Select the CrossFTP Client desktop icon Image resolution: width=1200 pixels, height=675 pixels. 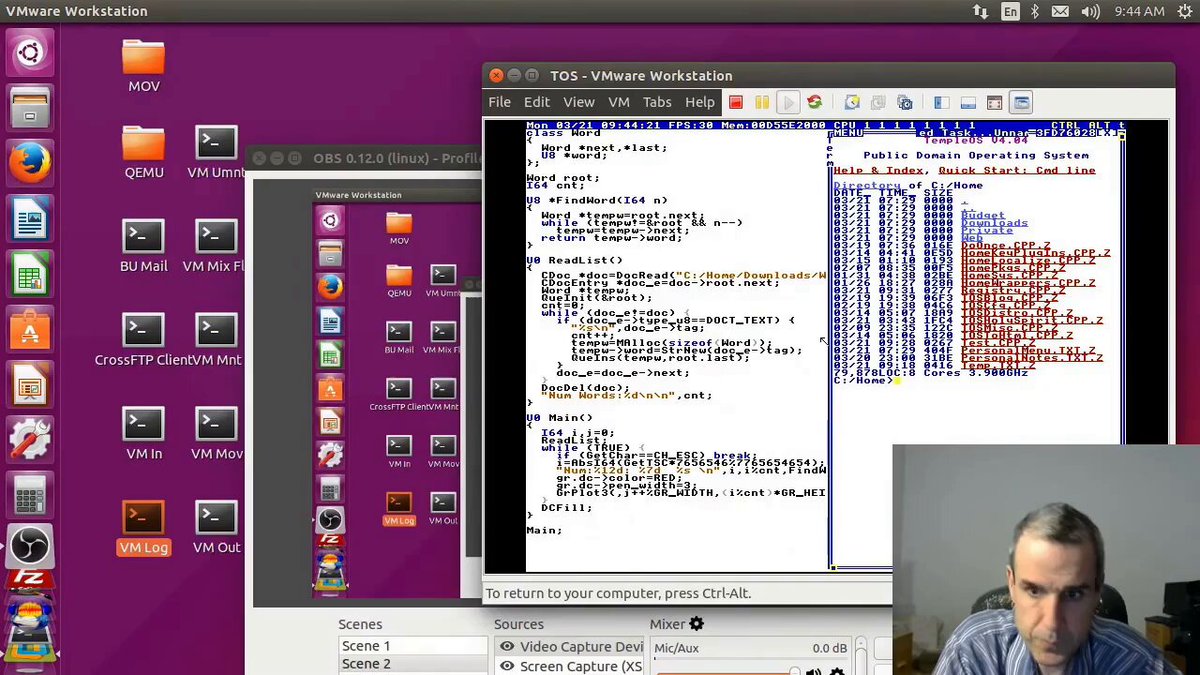pyautogui.click(x=142, y=341)
